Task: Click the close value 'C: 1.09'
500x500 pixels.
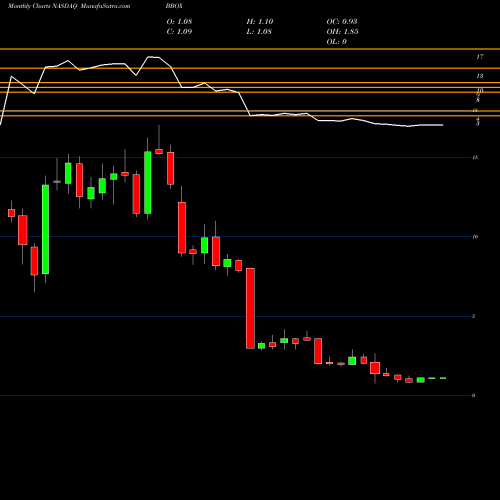Action: [x=179, y=32]
